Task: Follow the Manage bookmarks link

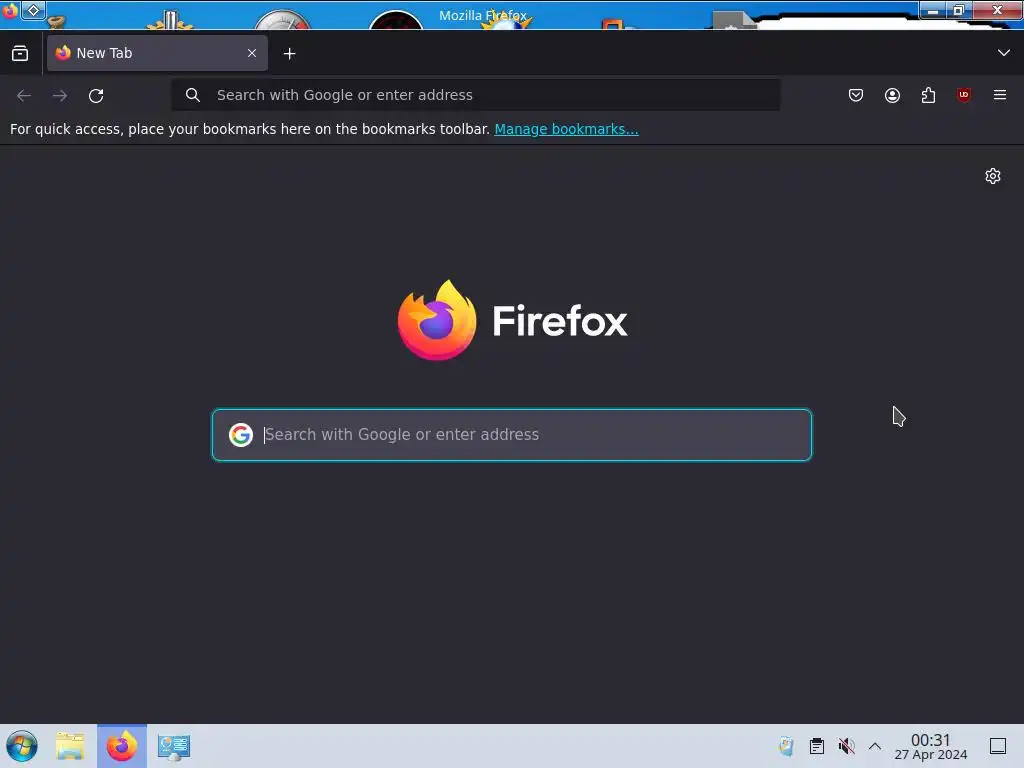Action: [x=566, y=129]
